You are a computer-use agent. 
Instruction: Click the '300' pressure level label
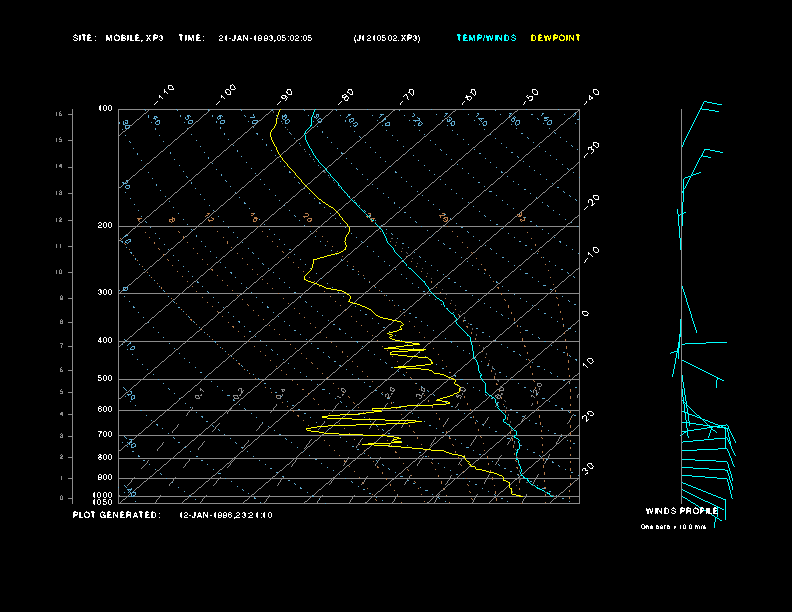105,292
